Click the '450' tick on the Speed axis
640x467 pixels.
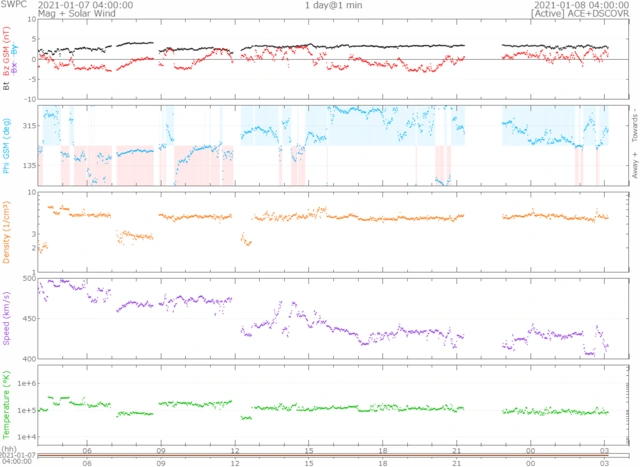click(29, 318)
